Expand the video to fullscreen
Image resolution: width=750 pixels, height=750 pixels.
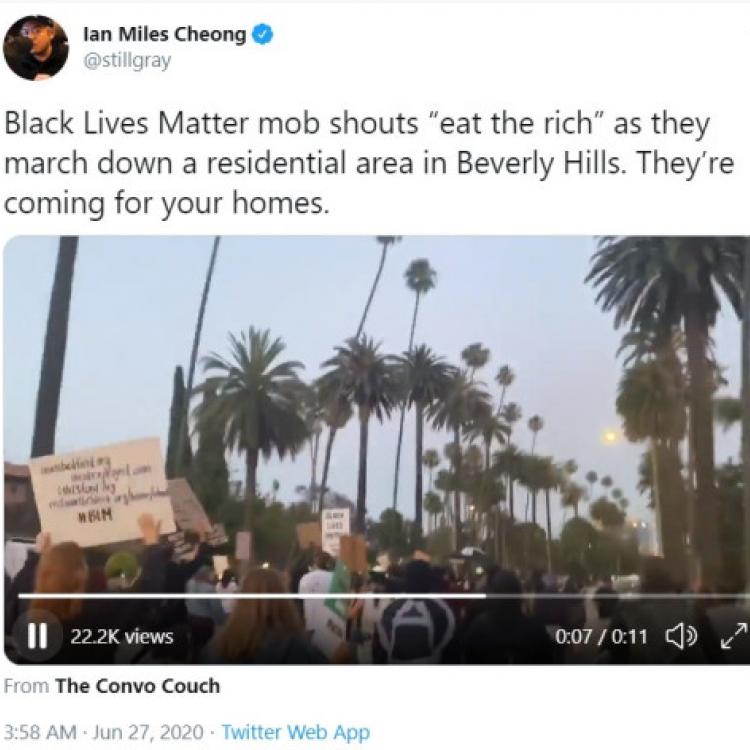(733, 636)
